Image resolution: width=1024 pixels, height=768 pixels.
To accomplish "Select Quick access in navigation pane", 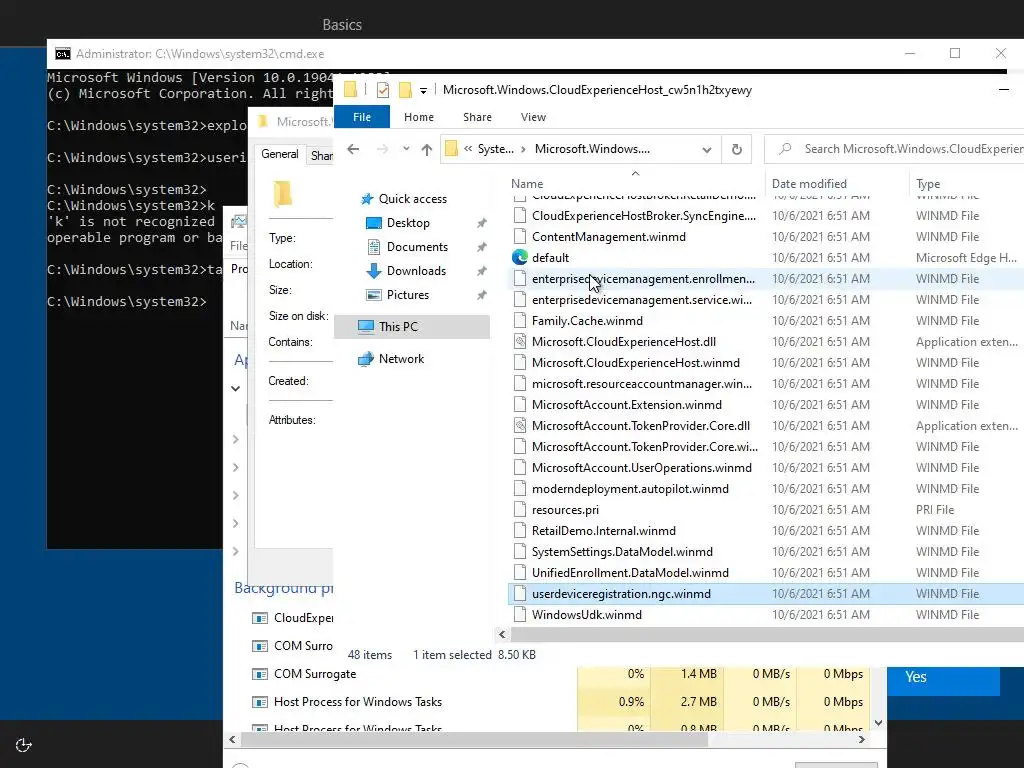I will pyautogui.click(x=413, y=199).
